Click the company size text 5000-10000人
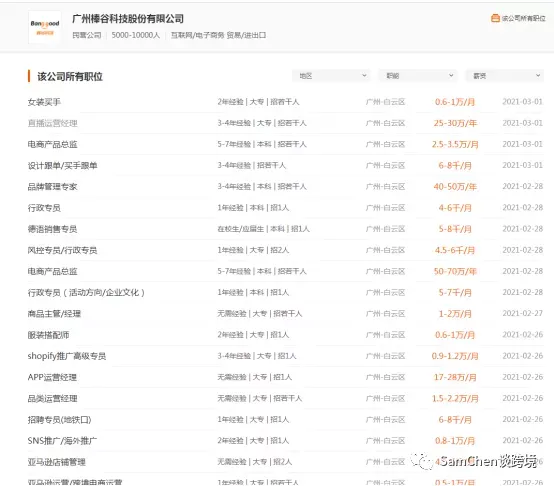The height and width of the screenshot is (486, 554). [136, 35]
